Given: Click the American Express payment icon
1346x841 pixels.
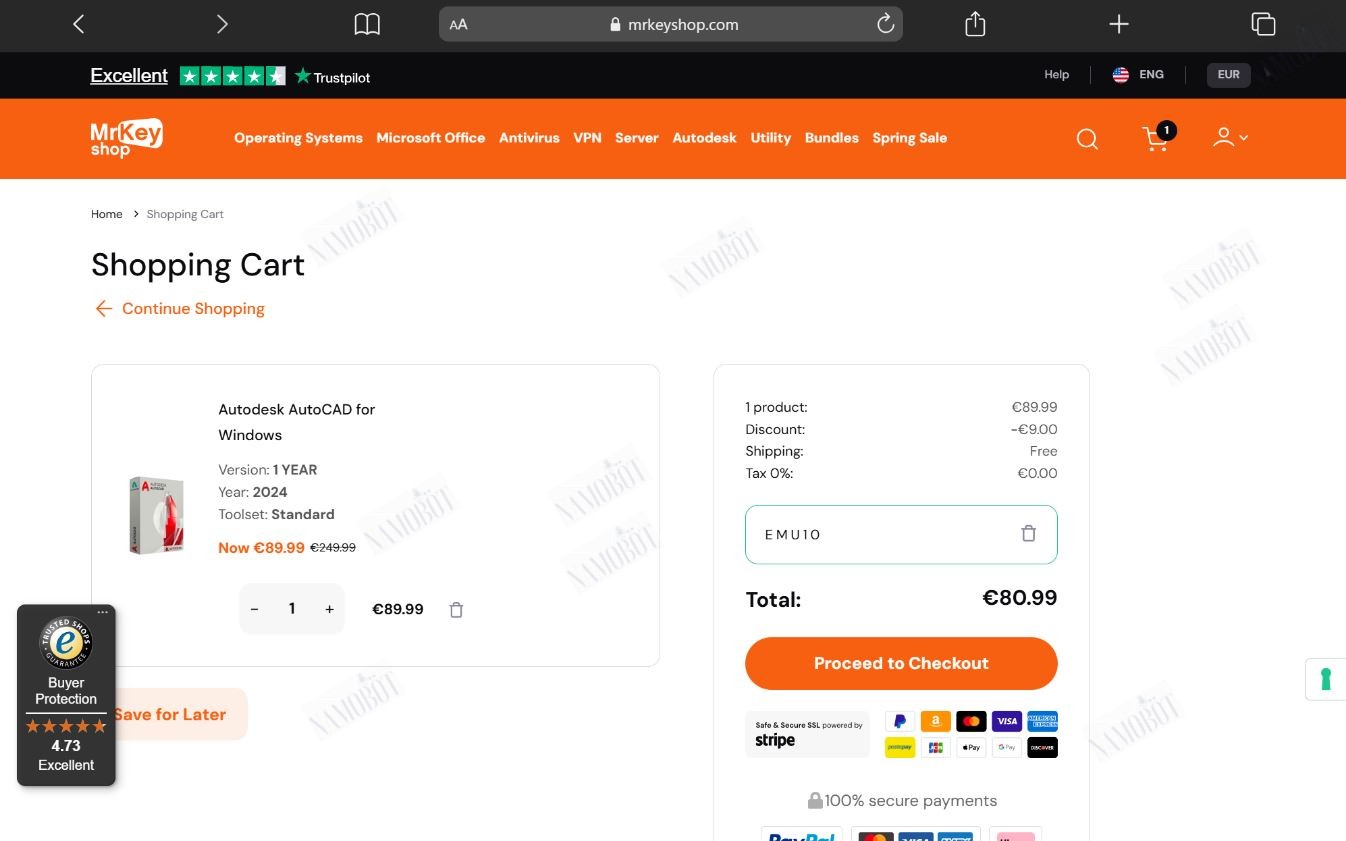Looking at the screenshot, I should (1042, 721).
